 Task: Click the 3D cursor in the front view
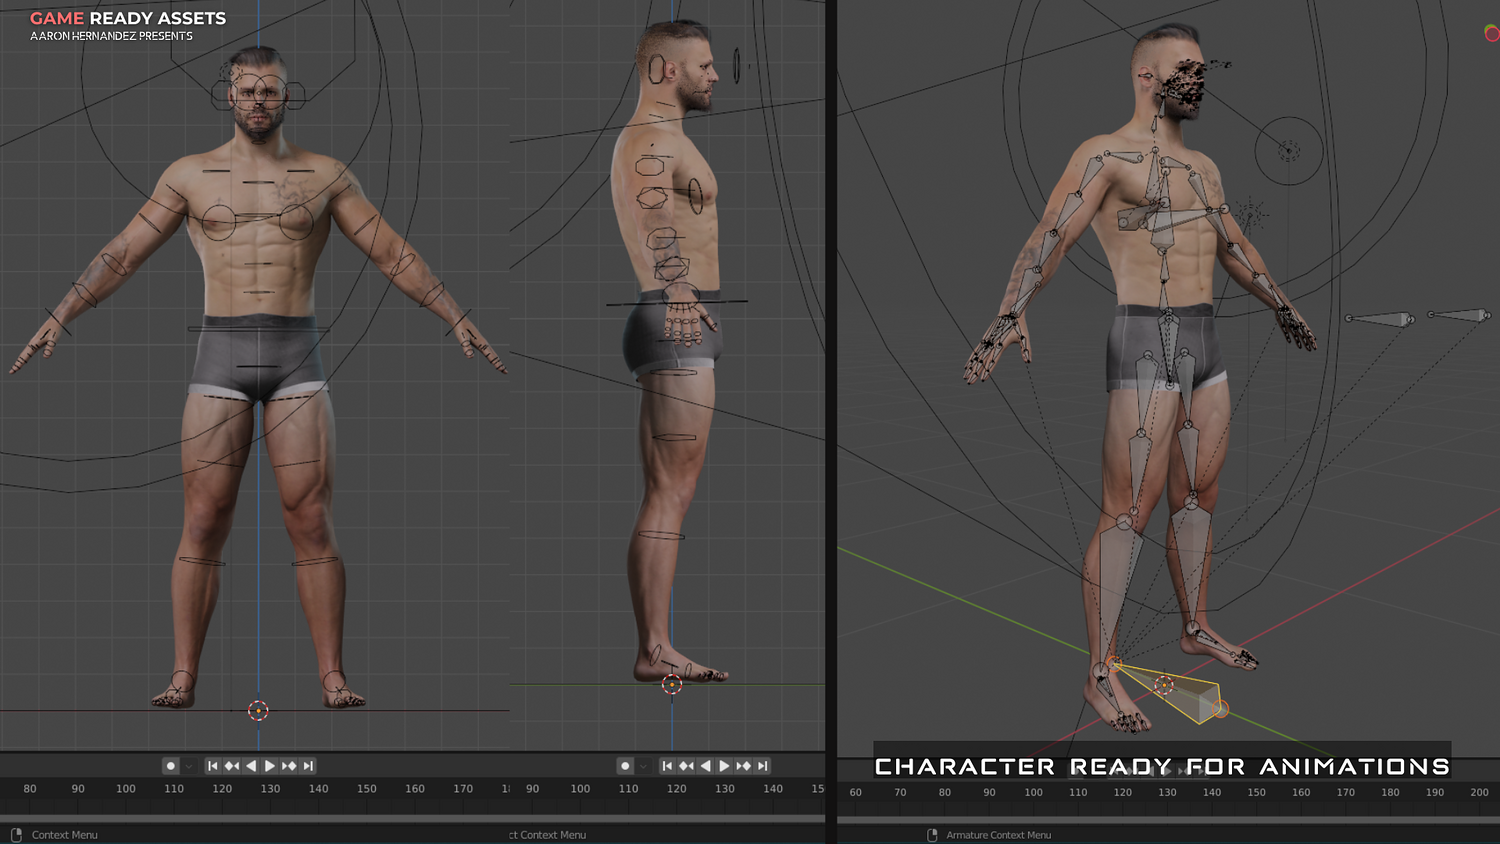[258, 711]
